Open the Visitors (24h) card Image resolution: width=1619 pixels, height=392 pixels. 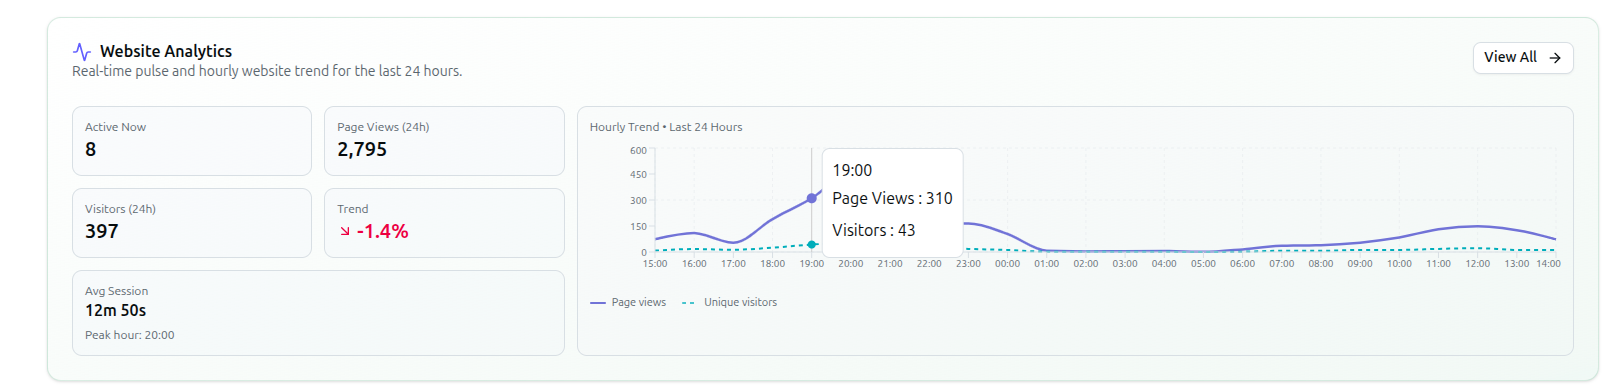click(x=192, y=223)
